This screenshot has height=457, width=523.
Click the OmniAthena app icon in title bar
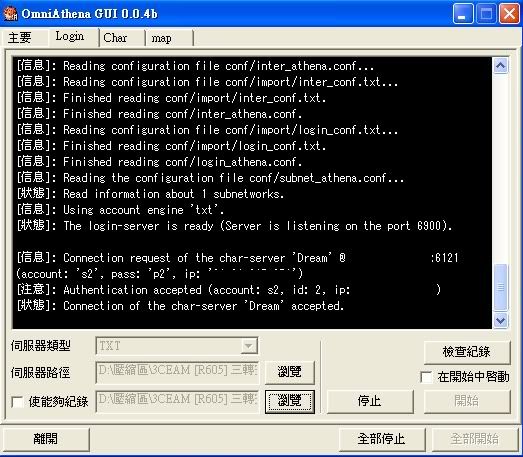point(10,13)
